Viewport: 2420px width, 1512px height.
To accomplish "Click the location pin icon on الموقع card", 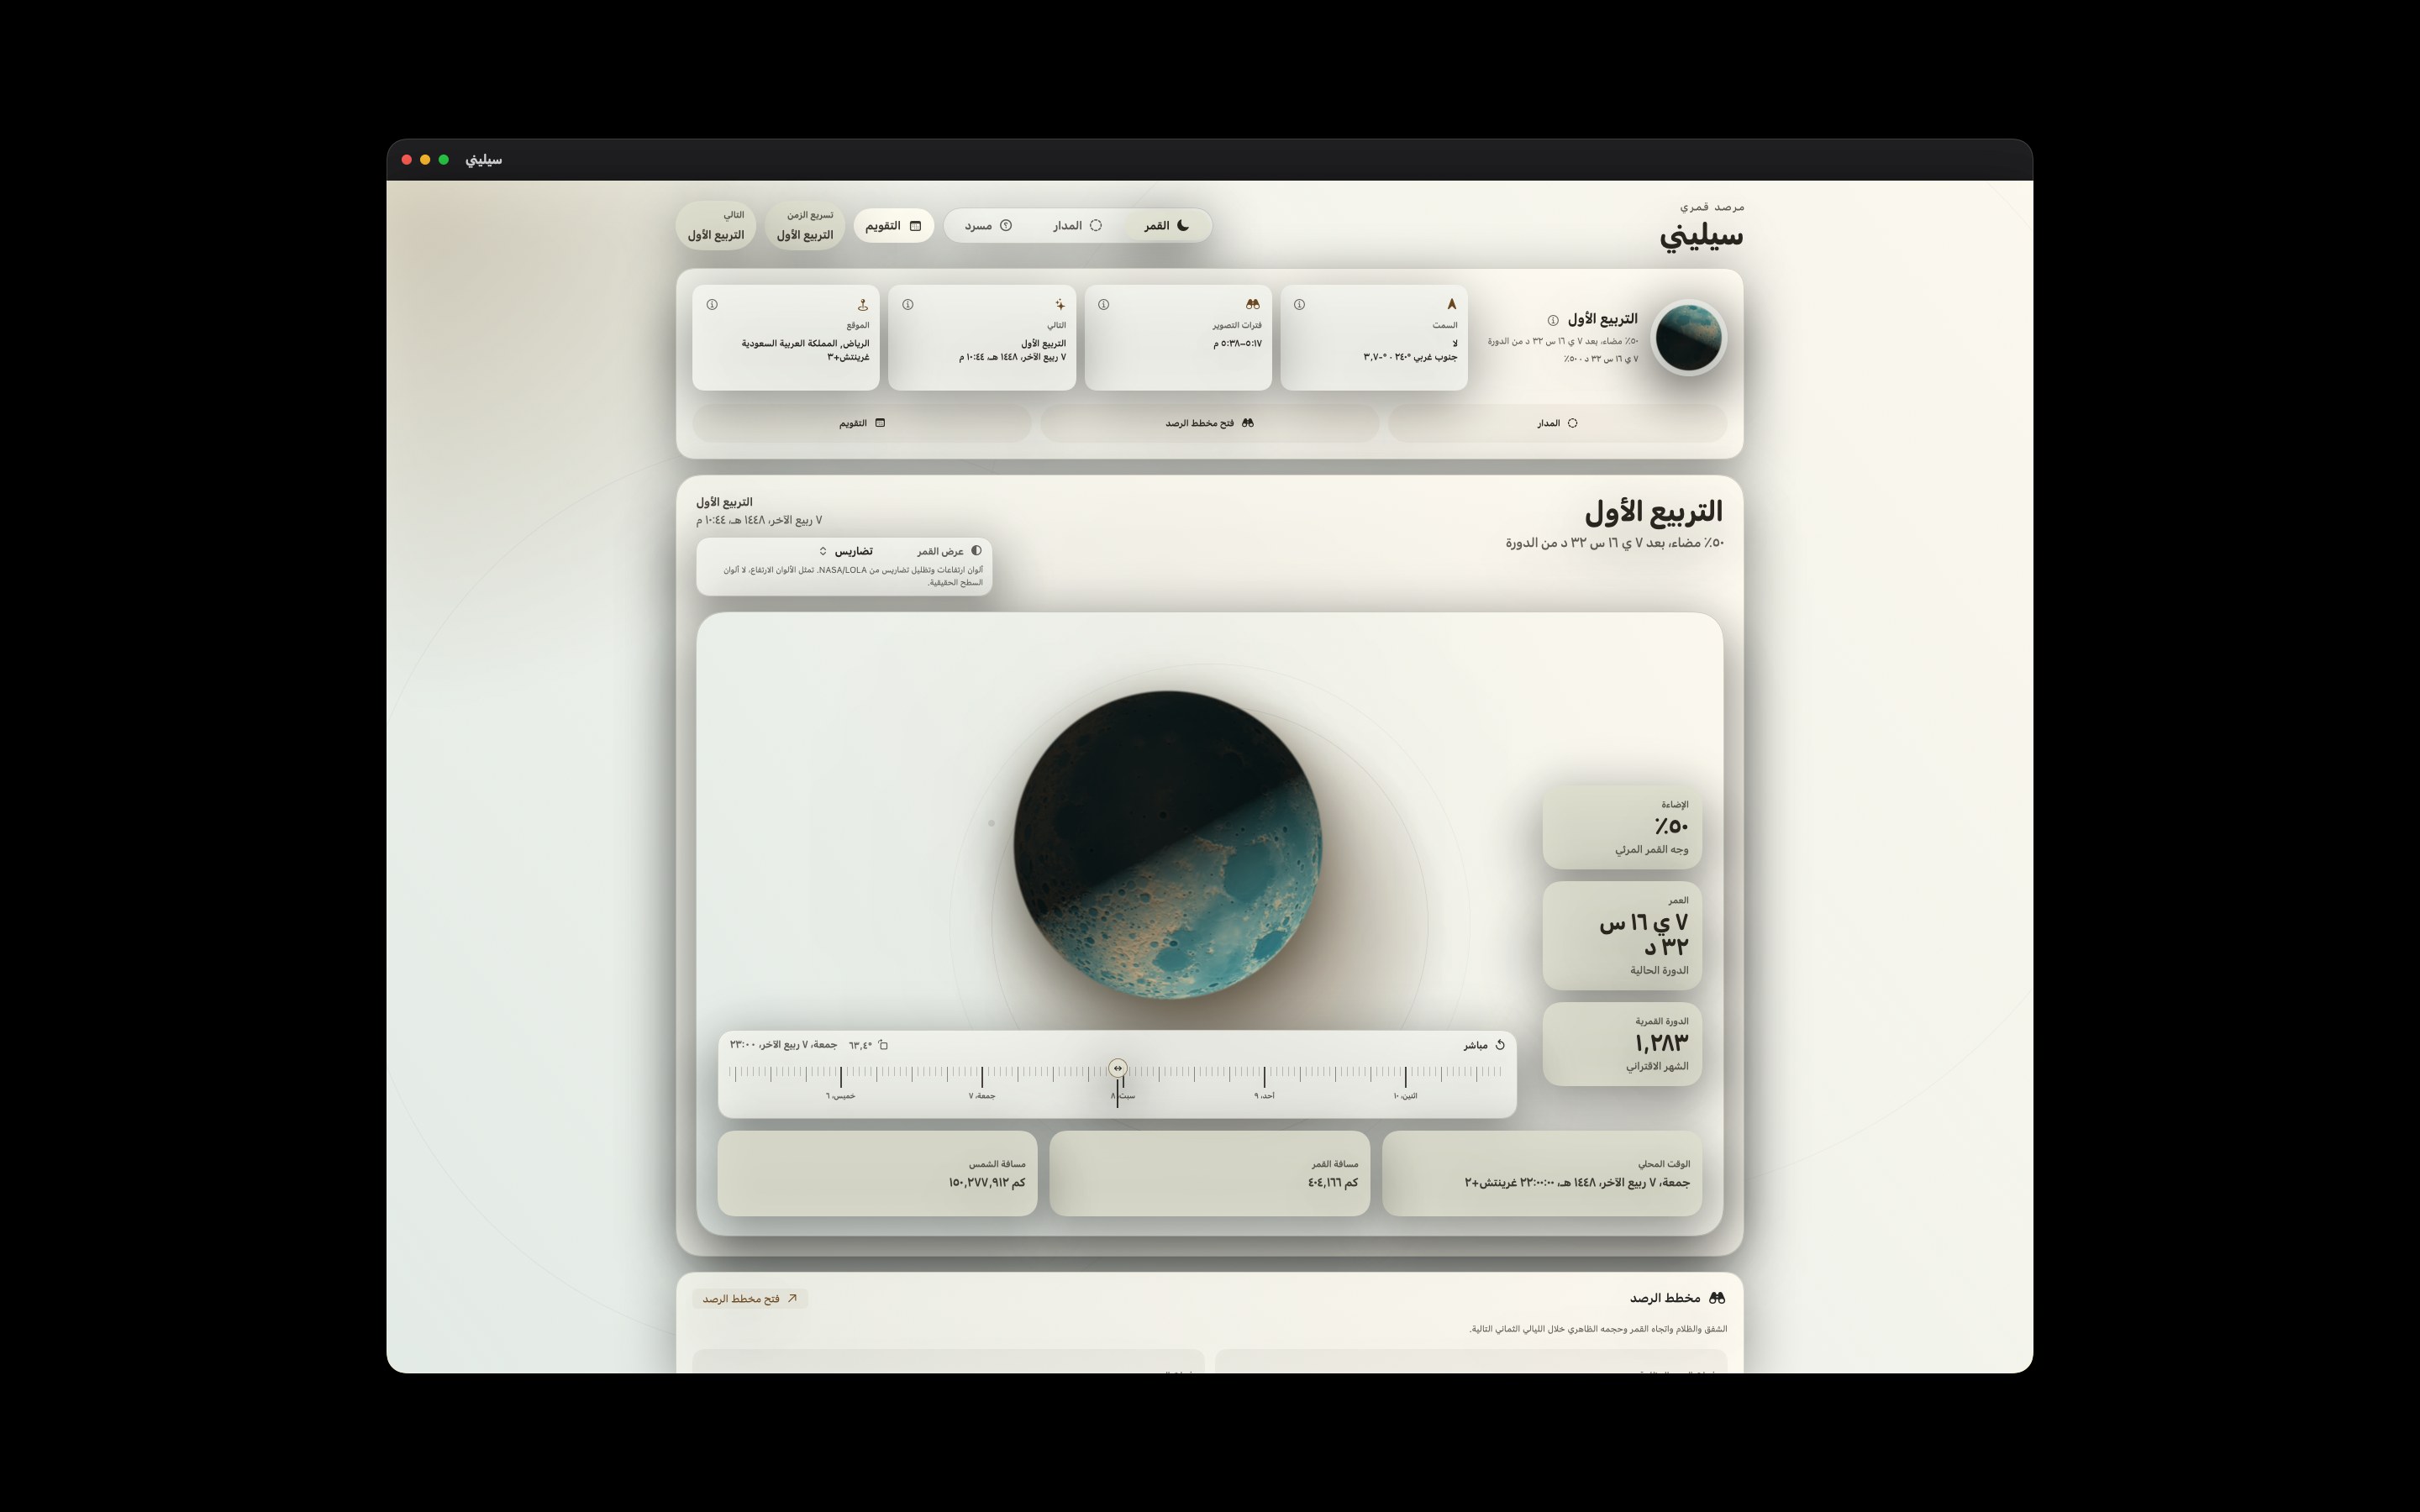I will (862, 304).
